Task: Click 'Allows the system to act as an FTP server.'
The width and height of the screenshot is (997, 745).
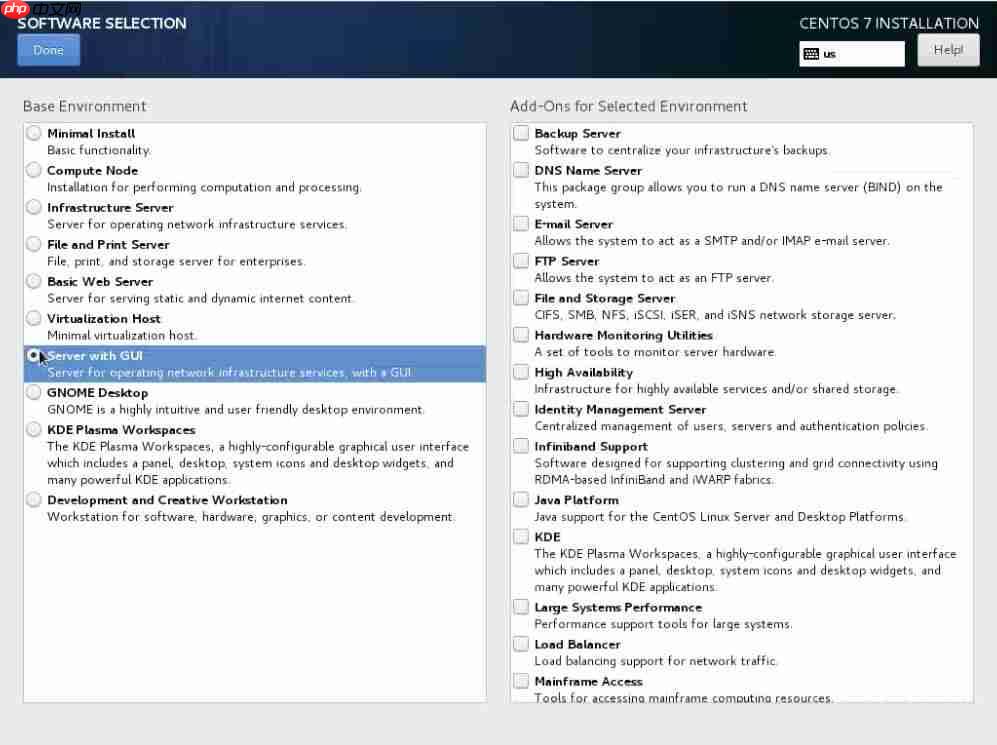Action: (654, 278)
